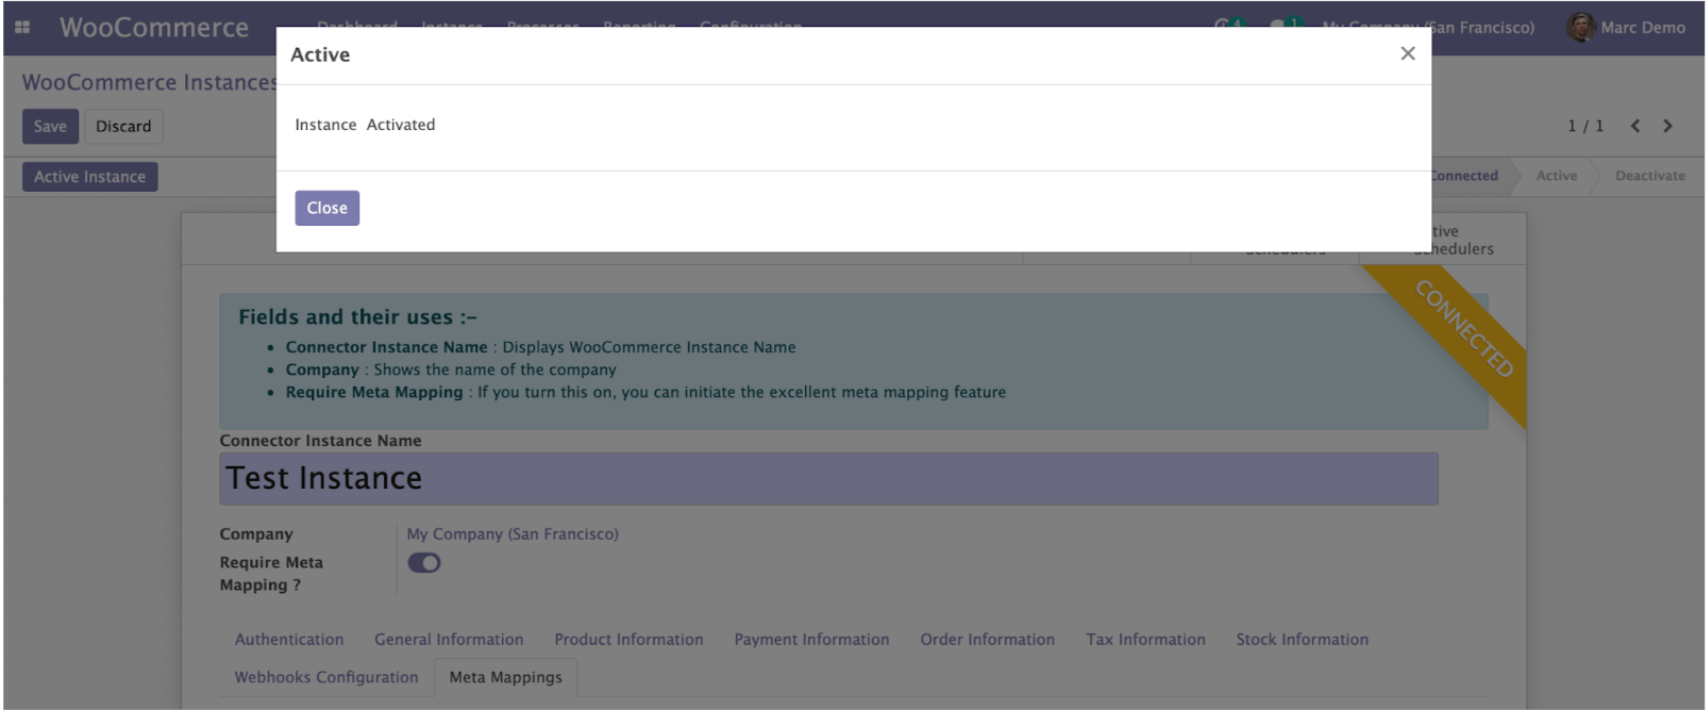
Task: Select the Deactivate status stage
Action: pyautogui.click(x=1649, y=176)
